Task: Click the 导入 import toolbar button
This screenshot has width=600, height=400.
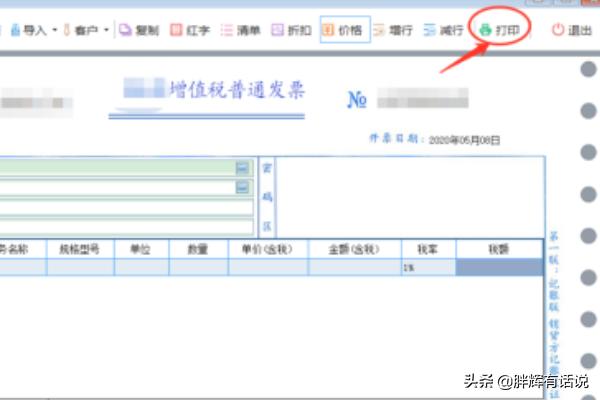Action: (x=28, y=30)
